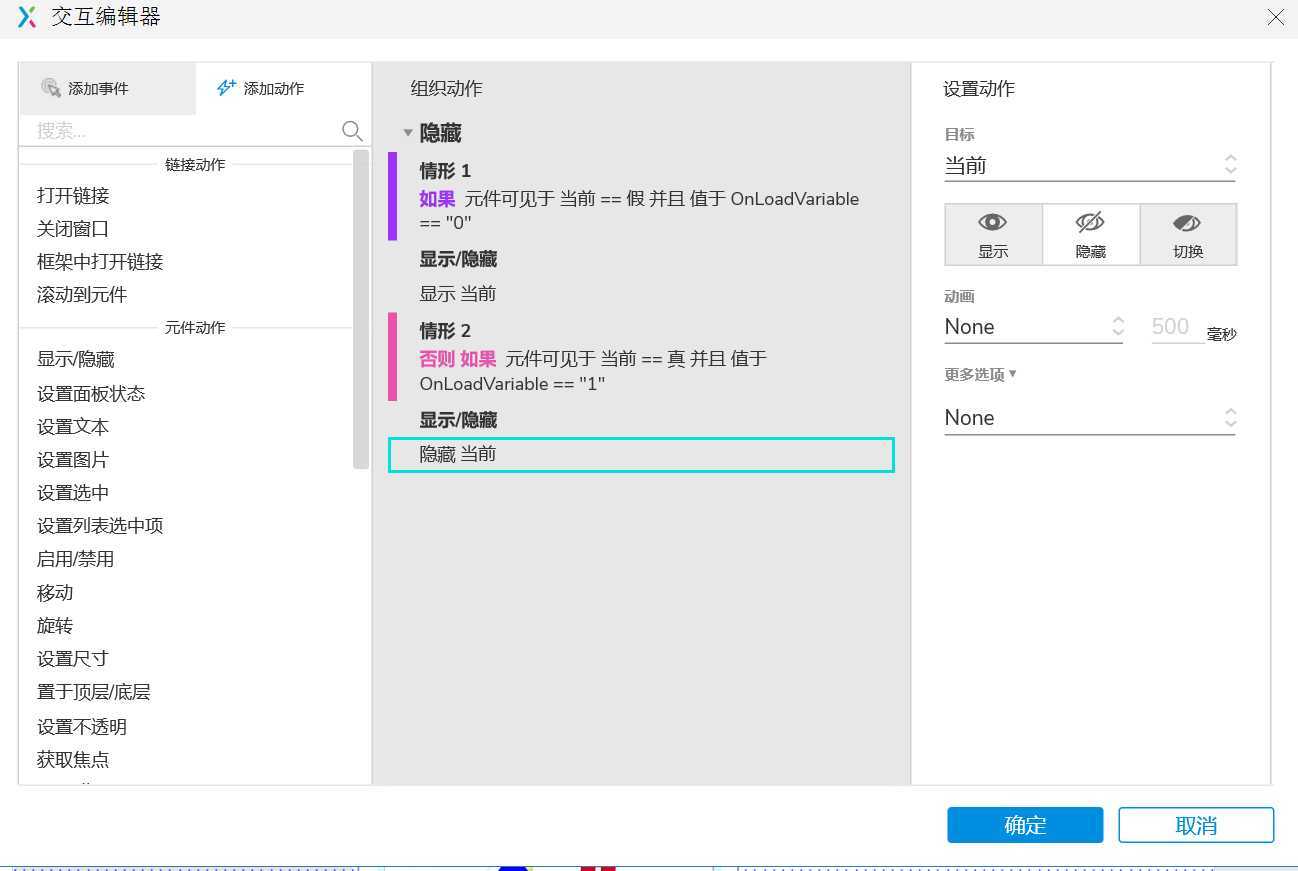Click the 取消 button
The height and width of the screenshot is (871, 1298).
[x=1196, y=825]
